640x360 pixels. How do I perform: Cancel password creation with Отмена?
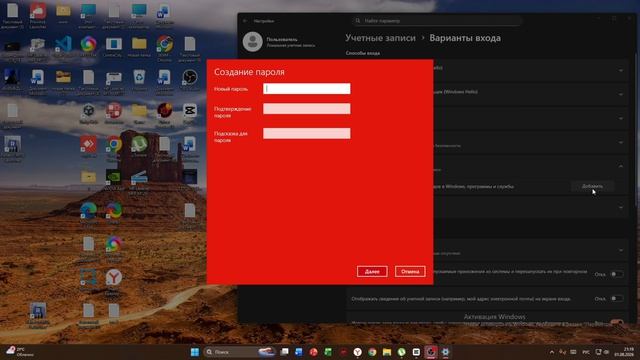point(410,271)
